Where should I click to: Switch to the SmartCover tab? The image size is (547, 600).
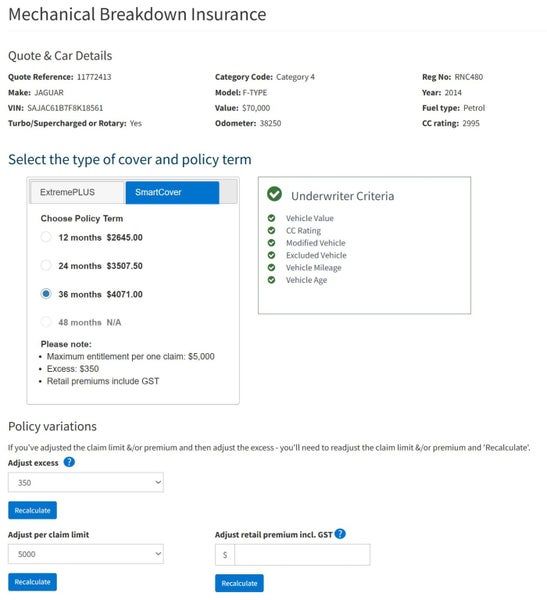click(172, 192)
